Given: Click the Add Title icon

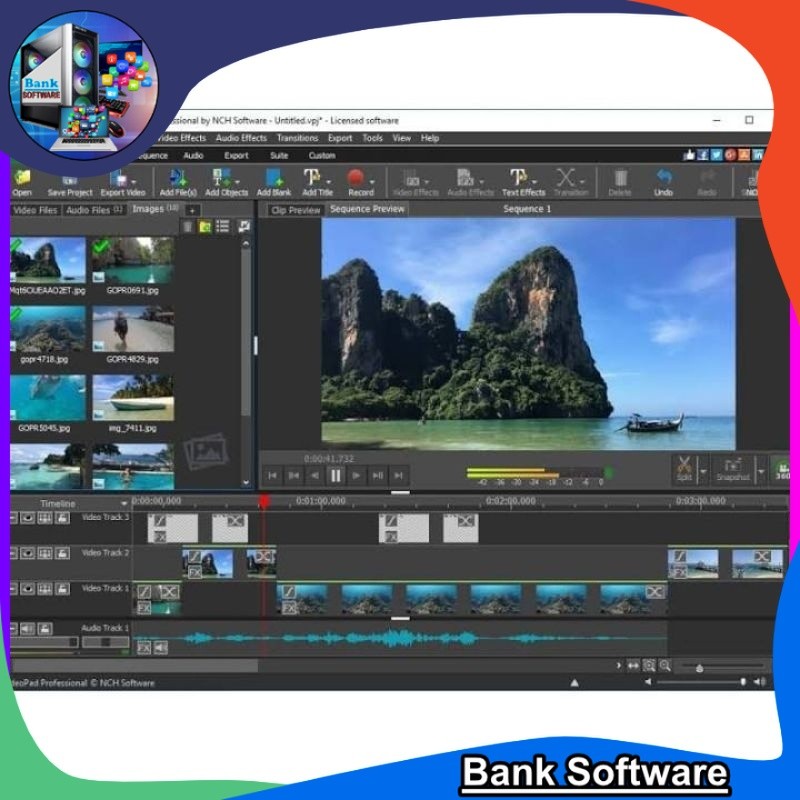Looking at the screenshot, I should tap(317, 180).
